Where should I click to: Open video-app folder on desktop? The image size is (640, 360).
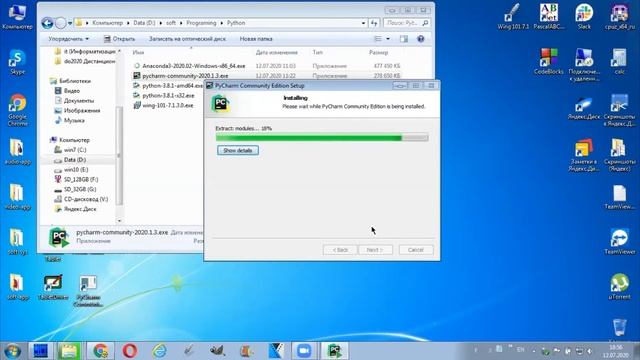click(x=17, y=197)
